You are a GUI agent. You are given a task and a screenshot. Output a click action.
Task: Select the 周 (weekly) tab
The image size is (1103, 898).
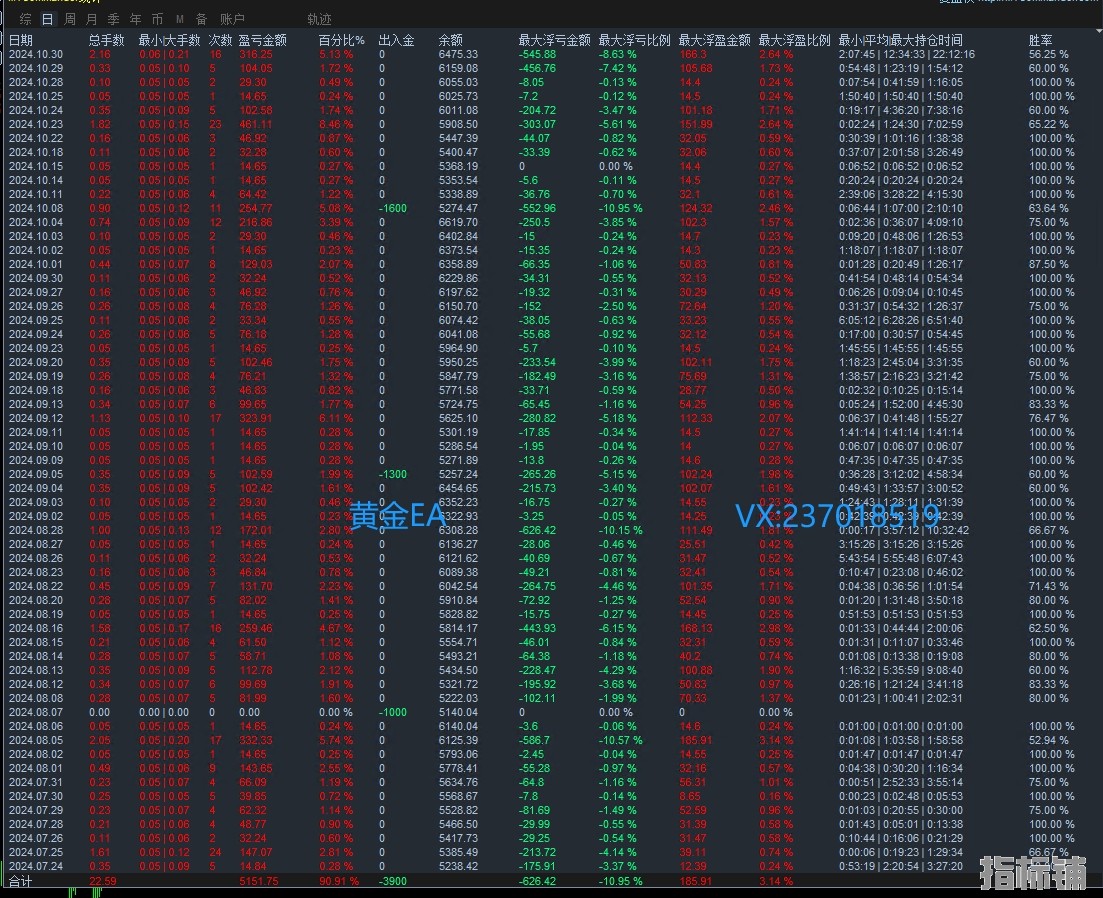point(69,19)
